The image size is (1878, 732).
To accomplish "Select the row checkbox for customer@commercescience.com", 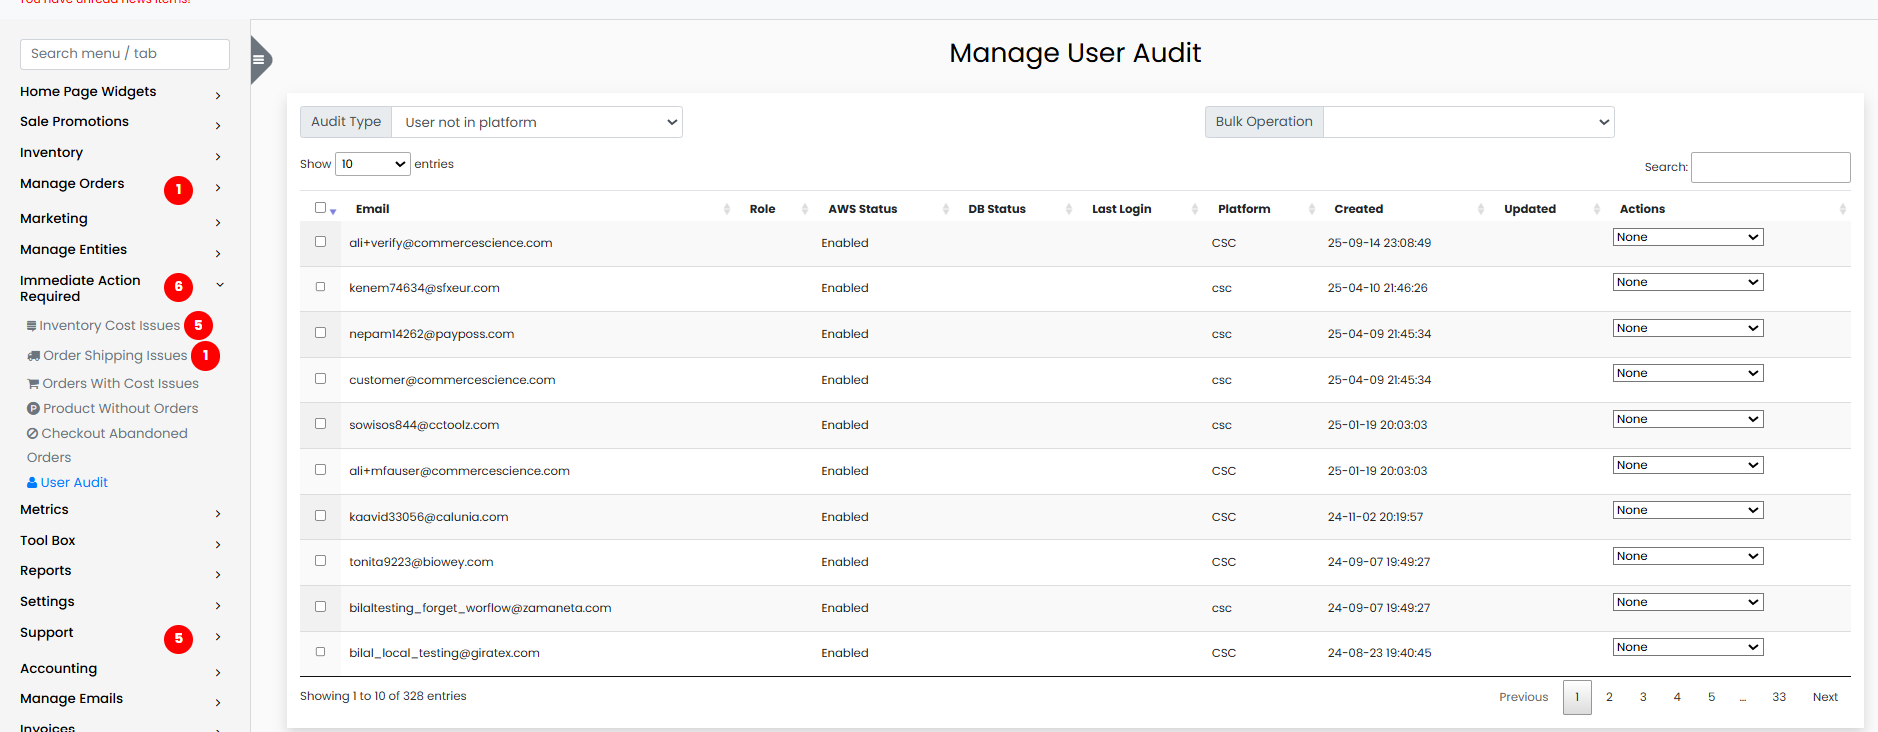I will (320, 379).
